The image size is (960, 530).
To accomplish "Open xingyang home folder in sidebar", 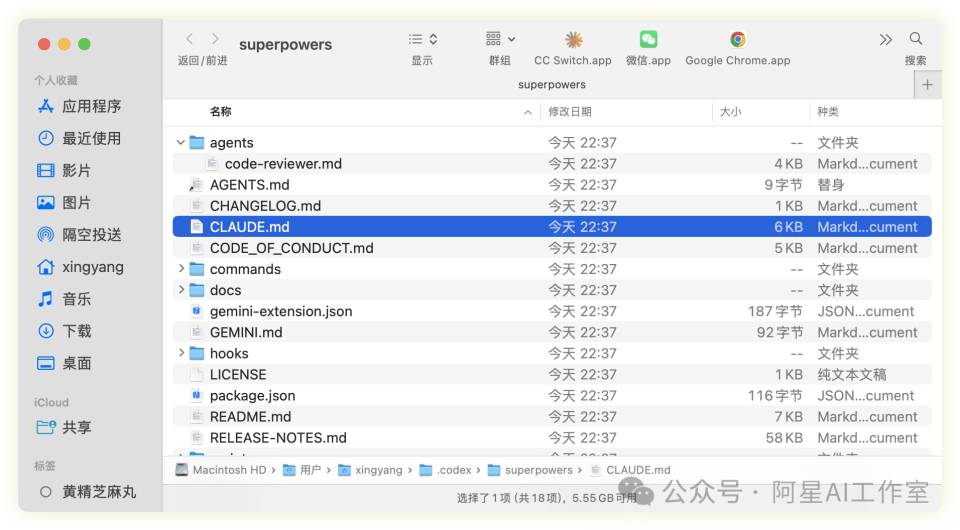I will [x=80, y=267].
